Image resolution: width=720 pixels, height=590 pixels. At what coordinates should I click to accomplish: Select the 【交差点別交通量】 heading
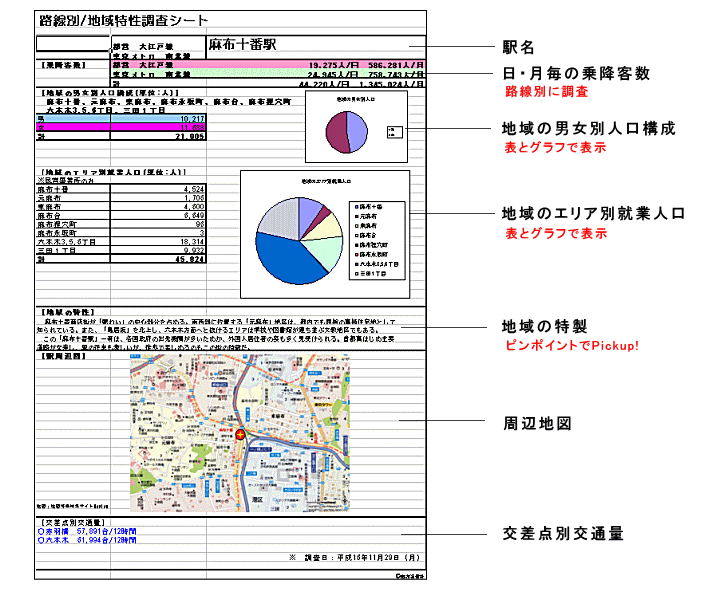[x=72, y=523]
